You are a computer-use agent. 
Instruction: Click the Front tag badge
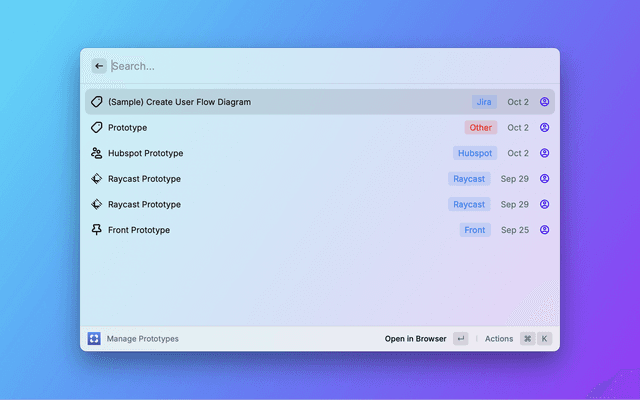coord(475,230)
